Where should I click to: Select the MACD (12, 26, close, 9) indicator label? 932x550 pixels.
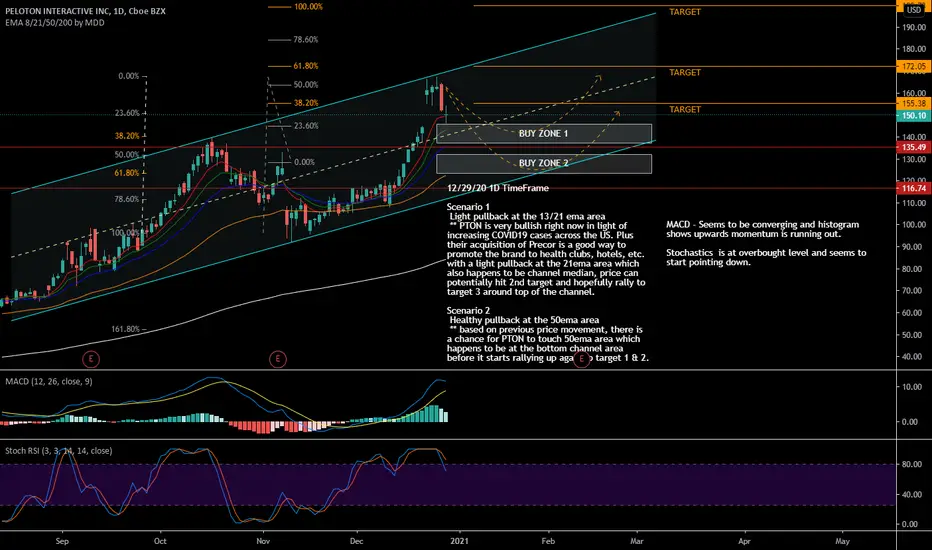click(x=49, y=381)
